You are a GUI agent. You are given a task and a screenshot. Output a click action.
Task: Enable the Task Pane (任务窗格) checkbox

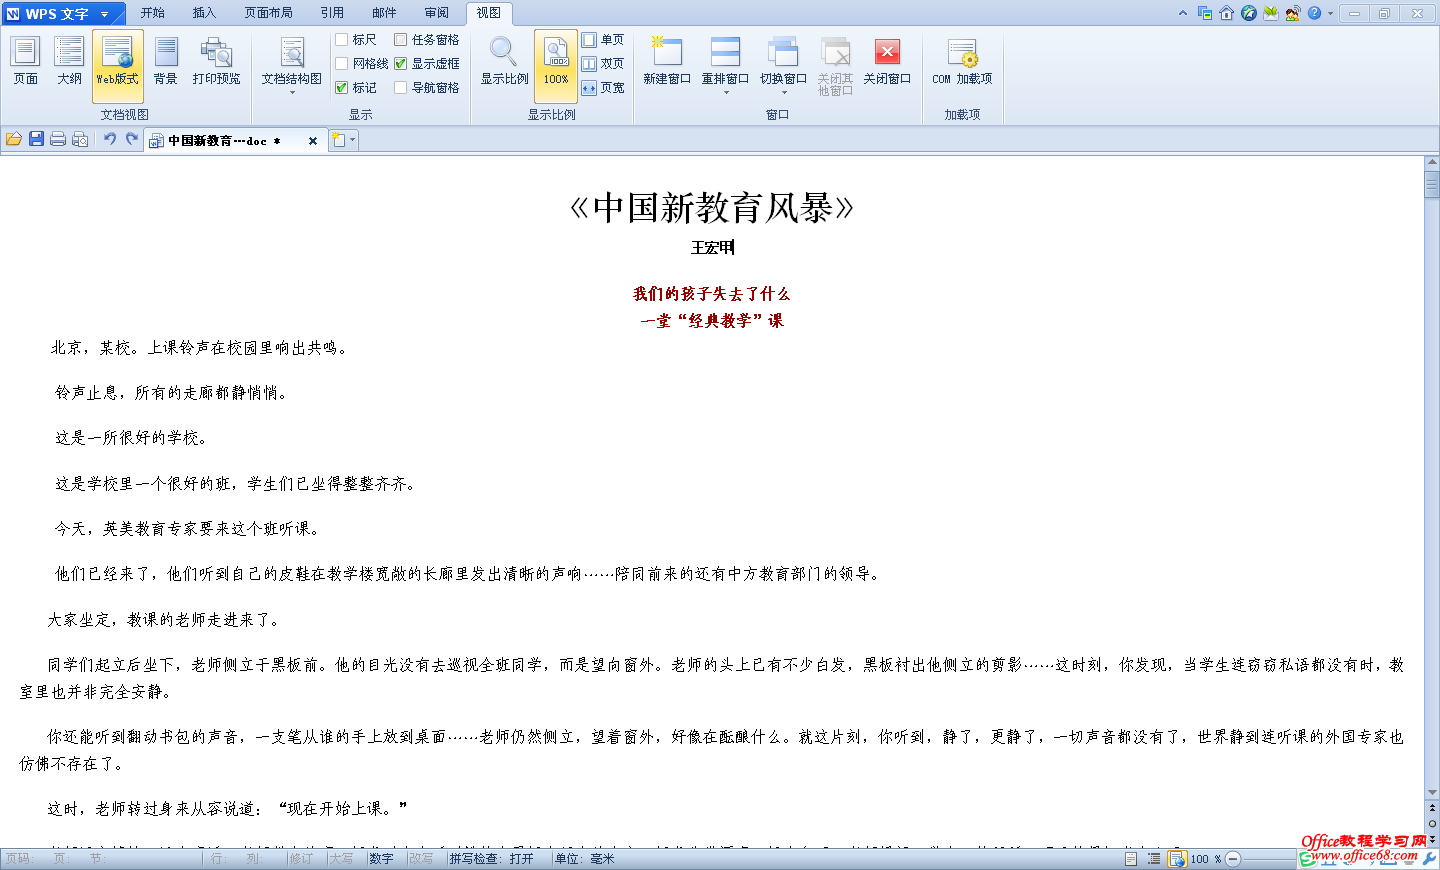pos(401,40)
